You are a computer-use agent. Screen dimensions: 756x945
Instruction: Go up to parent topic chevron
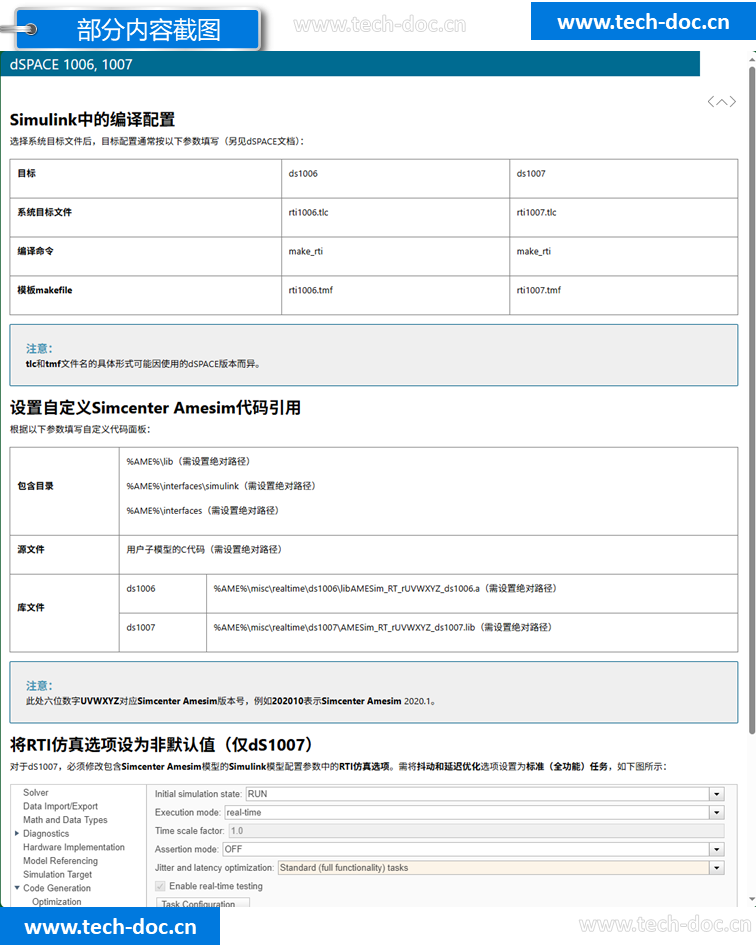click(722, 102)
